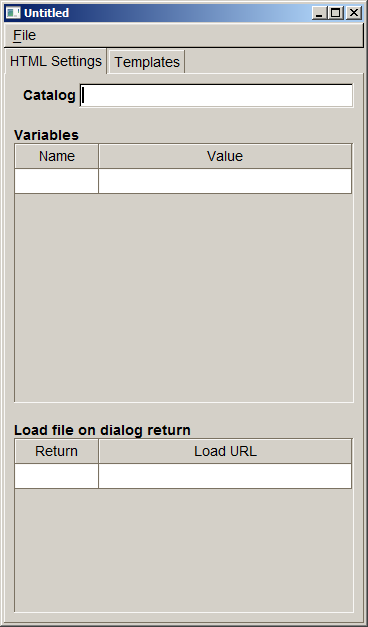This screenshot has height=627, width=368.
Task: Click the Untitled title bar text
Action: (46, 13)
